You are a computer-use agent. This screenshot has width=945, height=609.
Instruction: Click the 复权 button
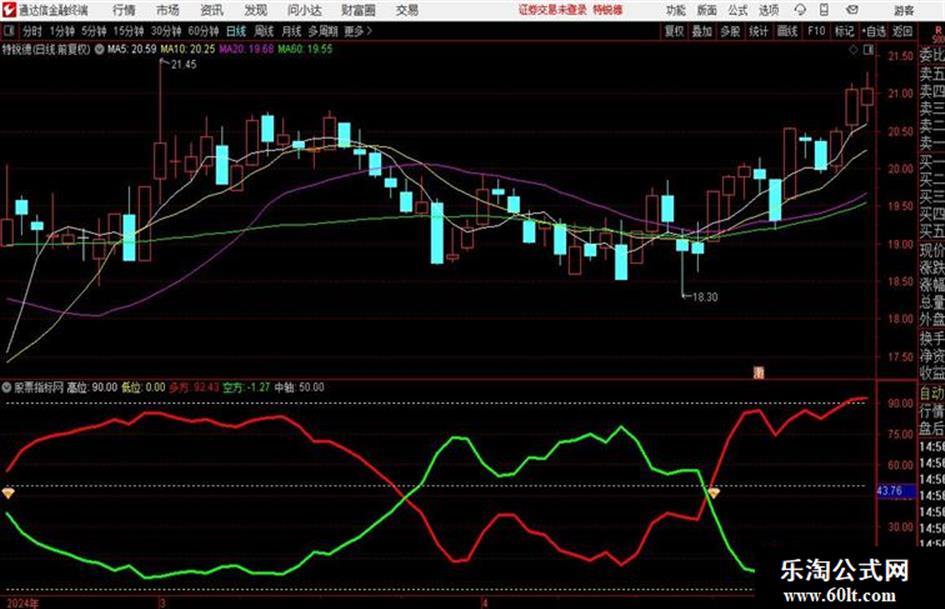point(673,31)
